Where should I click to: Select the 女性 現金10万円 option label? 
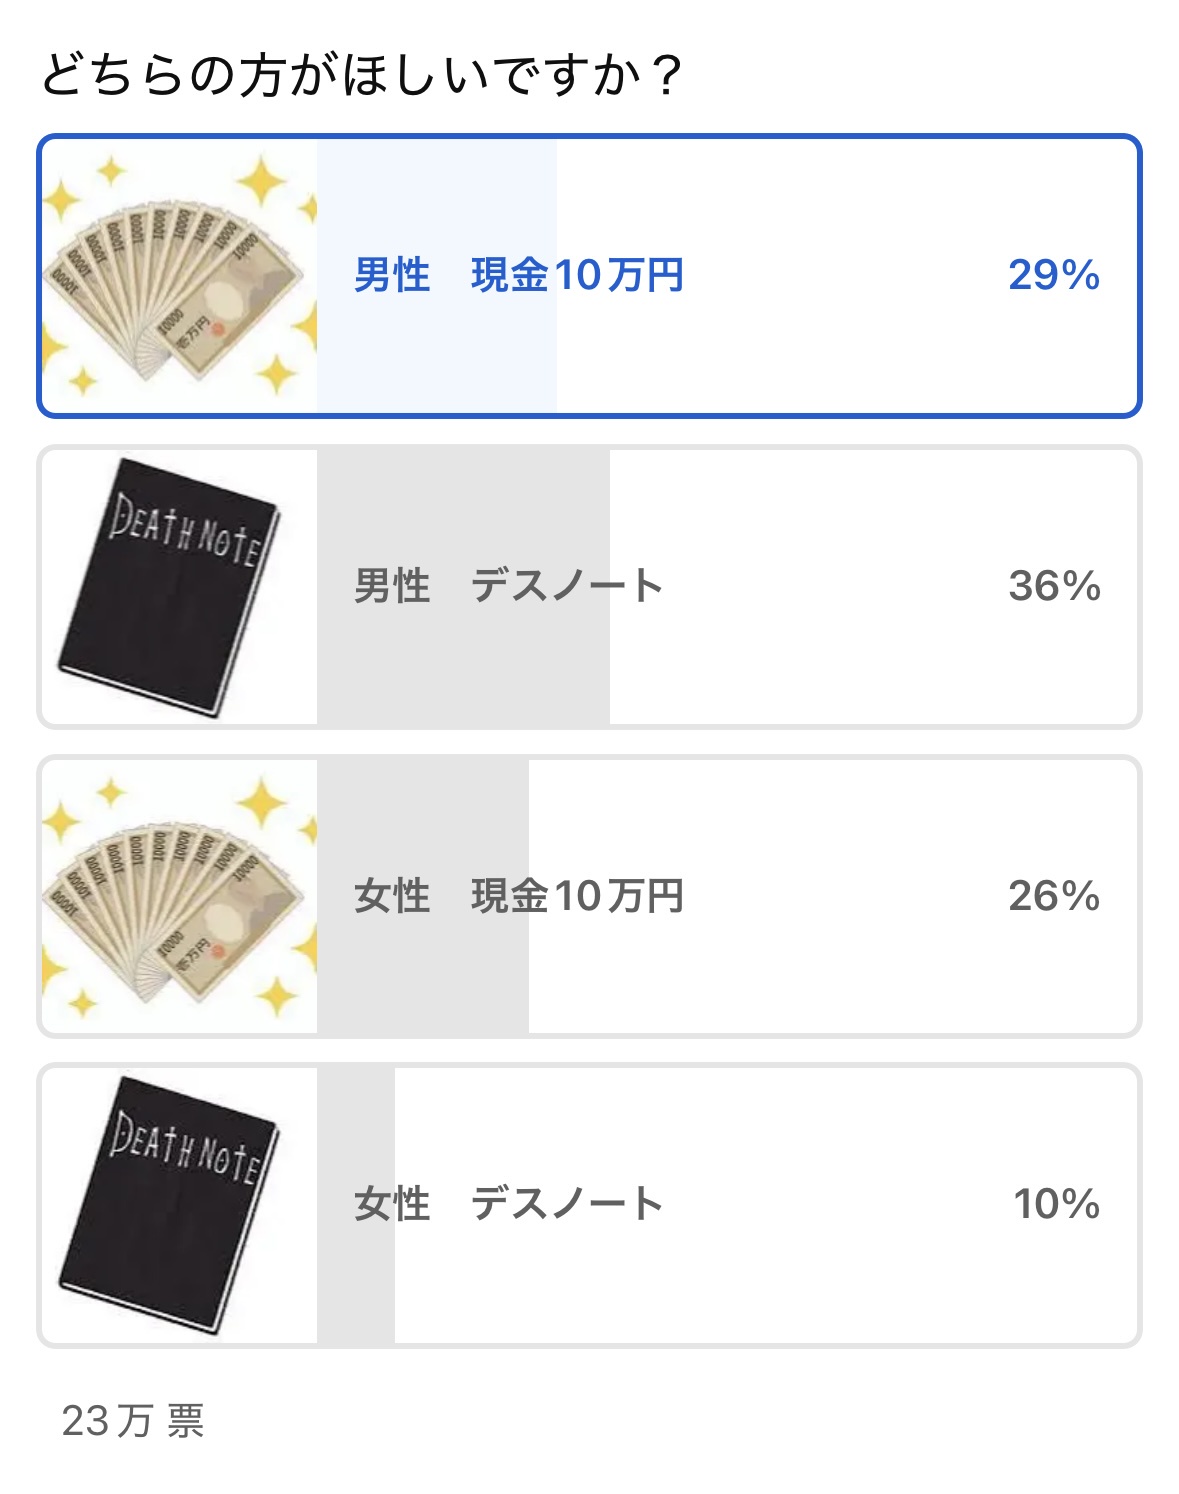[x=518, y=896]
